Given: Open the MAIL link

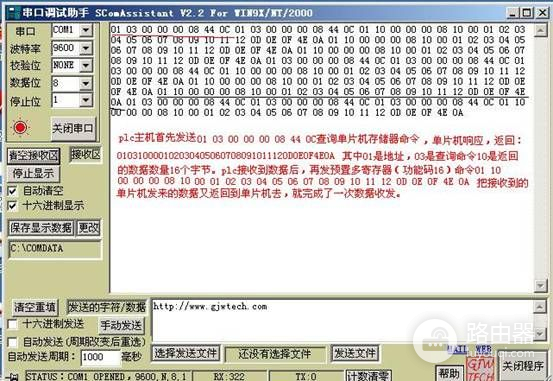Looking at the screenshot, I should [457, 350].
